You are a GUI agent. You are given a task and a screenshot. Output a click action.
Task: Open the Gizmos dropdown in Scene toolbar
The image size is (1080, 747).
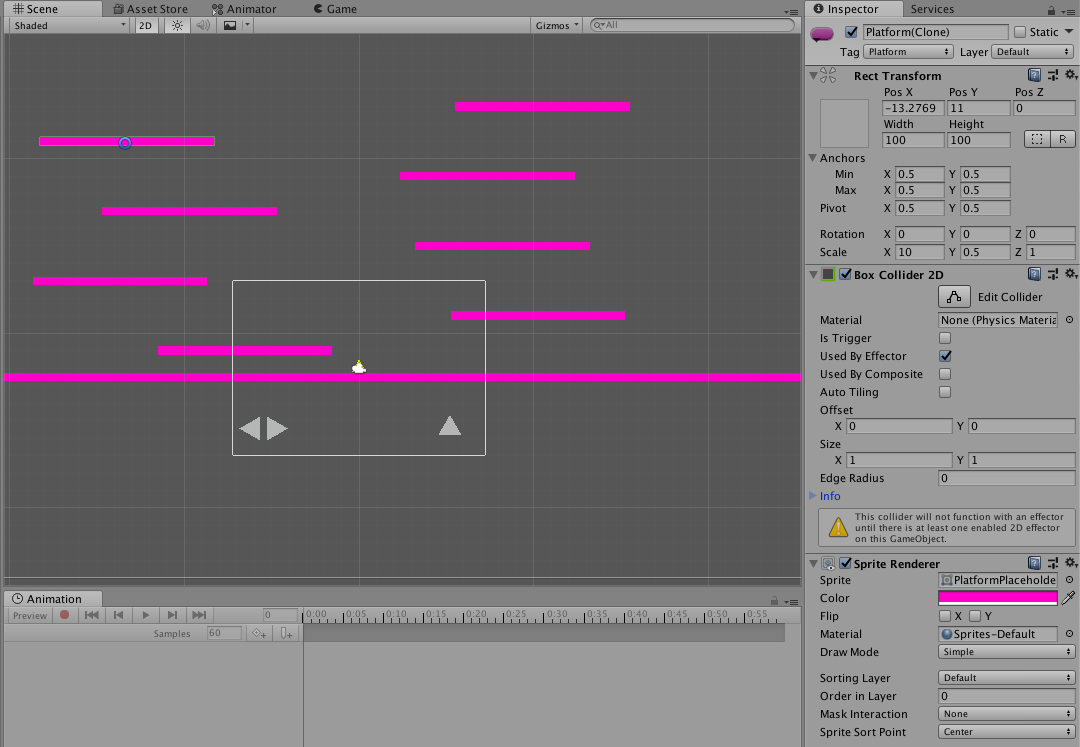tap(556, 25)
